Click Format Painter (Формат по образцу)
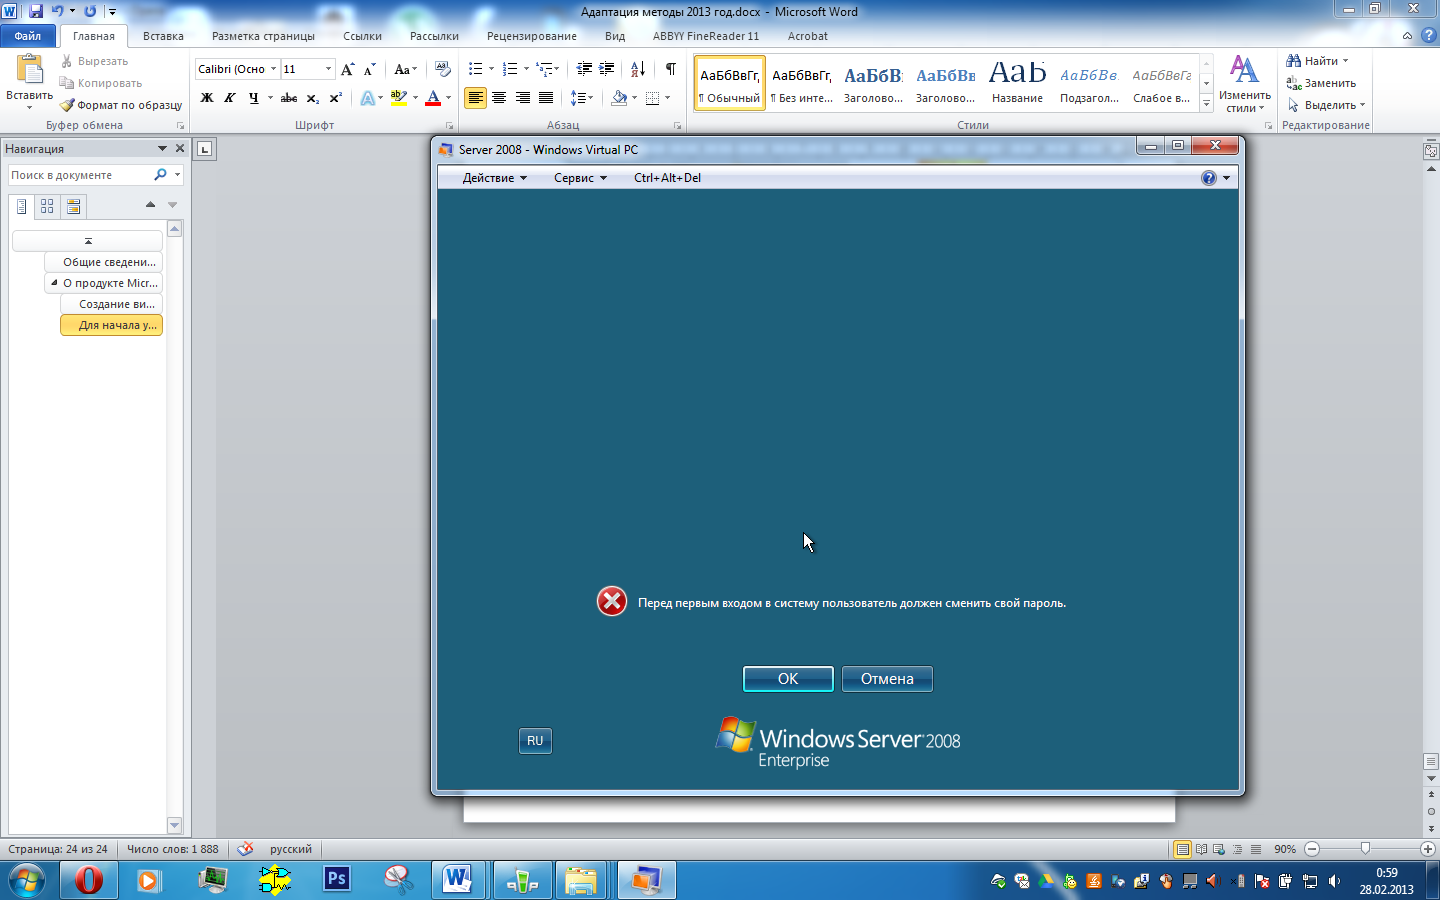The height and width of the screenshot is (900, 1440). click(121, 105)
